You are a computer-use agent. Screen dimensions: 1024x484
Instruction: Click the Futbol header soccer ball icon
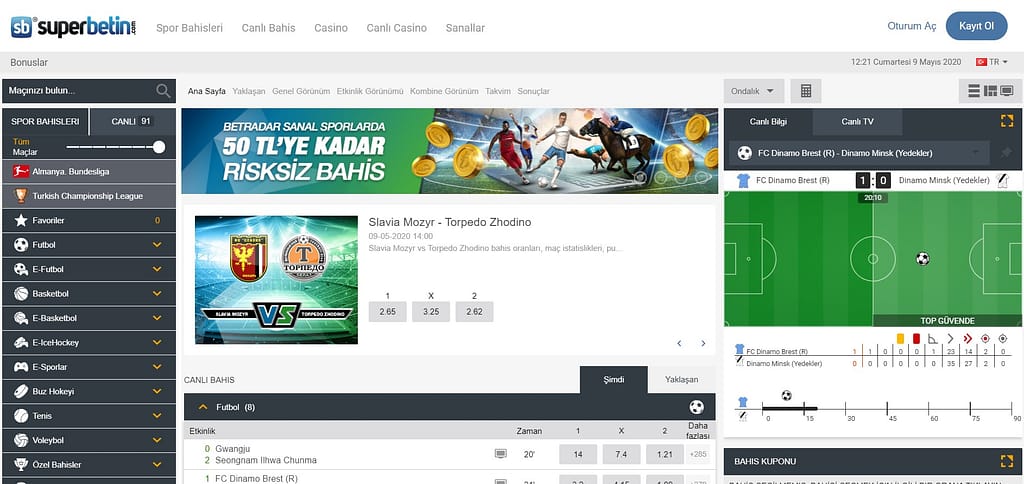(697, 407)
